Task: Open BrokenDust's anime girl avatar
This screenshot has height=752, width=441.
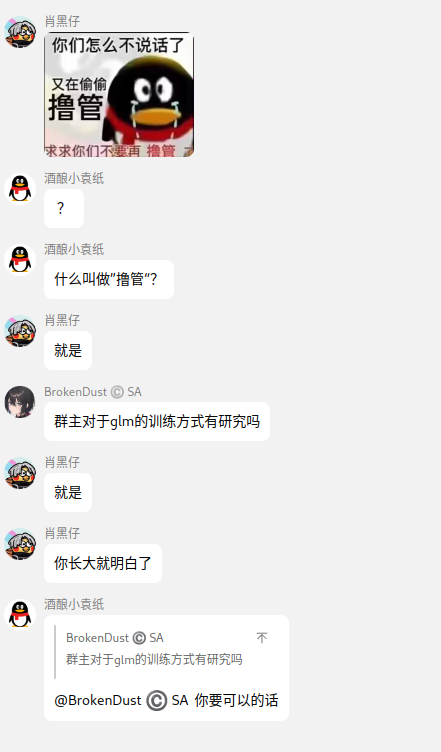Action: coord(20,401)
